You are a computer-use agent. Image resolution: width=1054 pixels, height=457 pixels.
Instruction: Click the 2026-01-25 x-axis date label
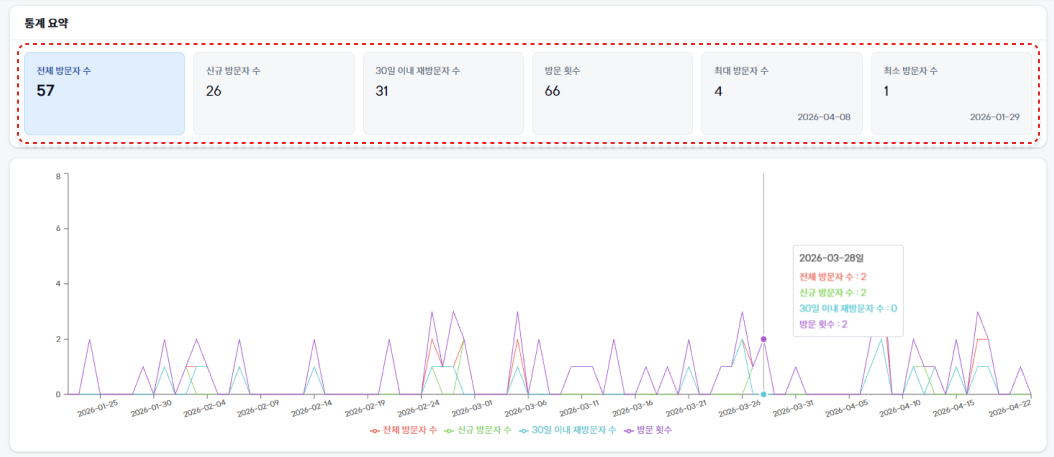(x=99, y=410)
